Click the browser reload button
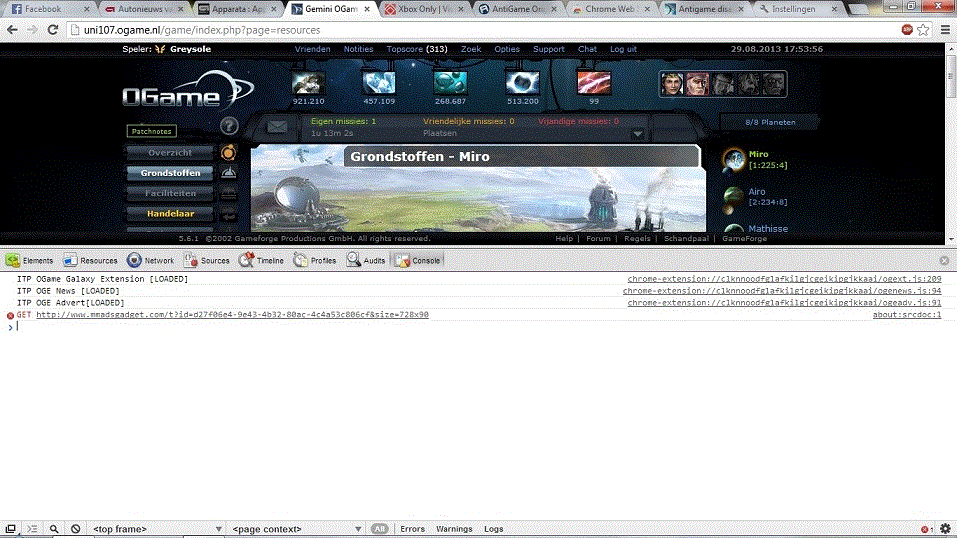The image size is (957, 538). click(53, 29)
